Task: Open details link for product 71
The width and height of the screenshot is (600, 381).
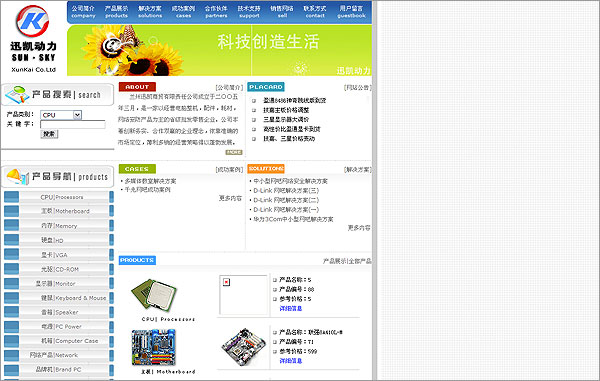Action: point(291,361)
